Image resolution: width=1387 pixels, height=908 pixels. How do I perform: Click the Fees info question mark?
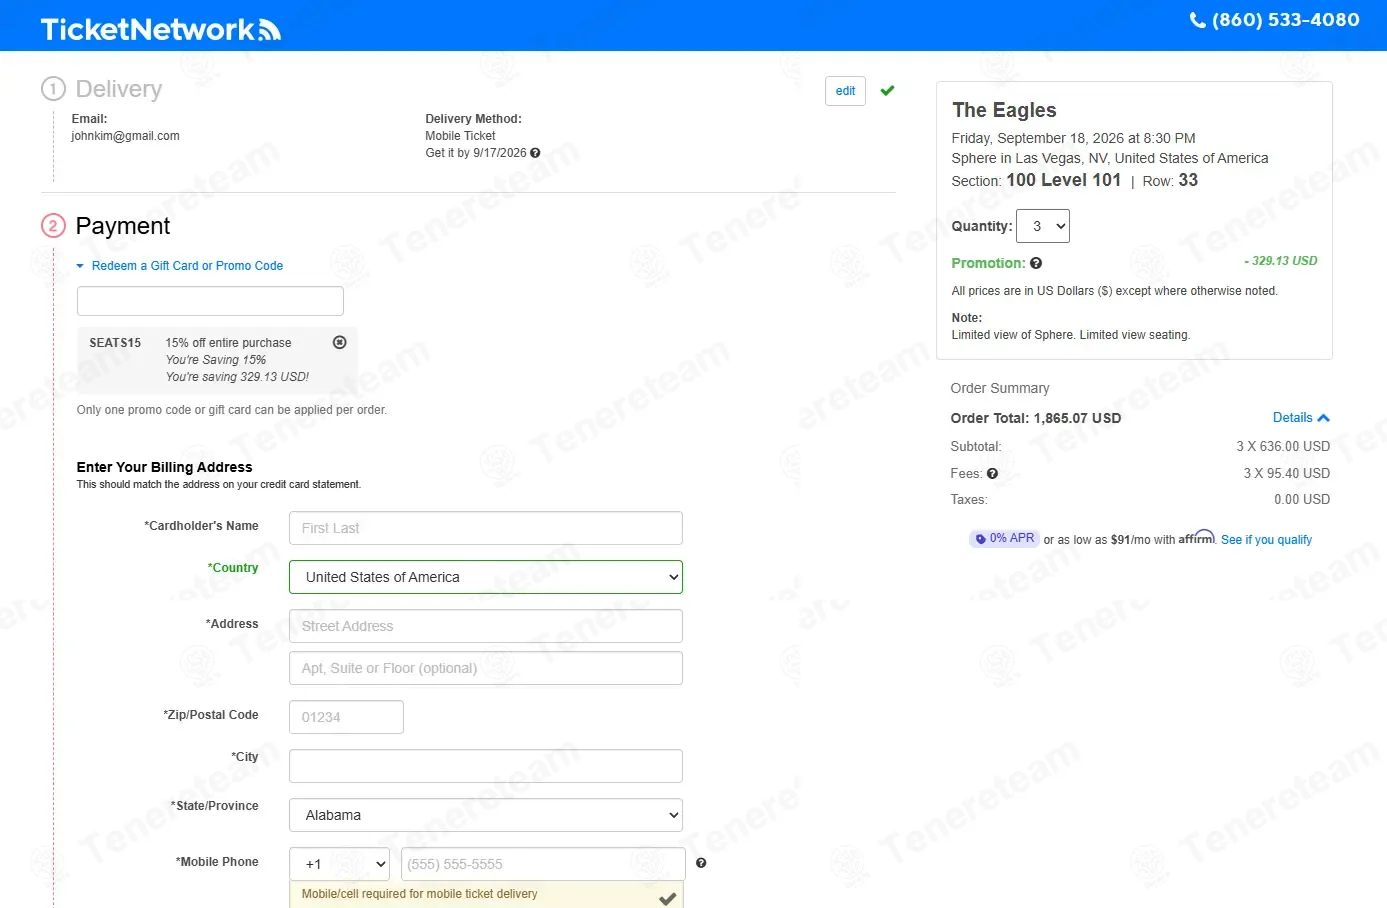point(992,474)
